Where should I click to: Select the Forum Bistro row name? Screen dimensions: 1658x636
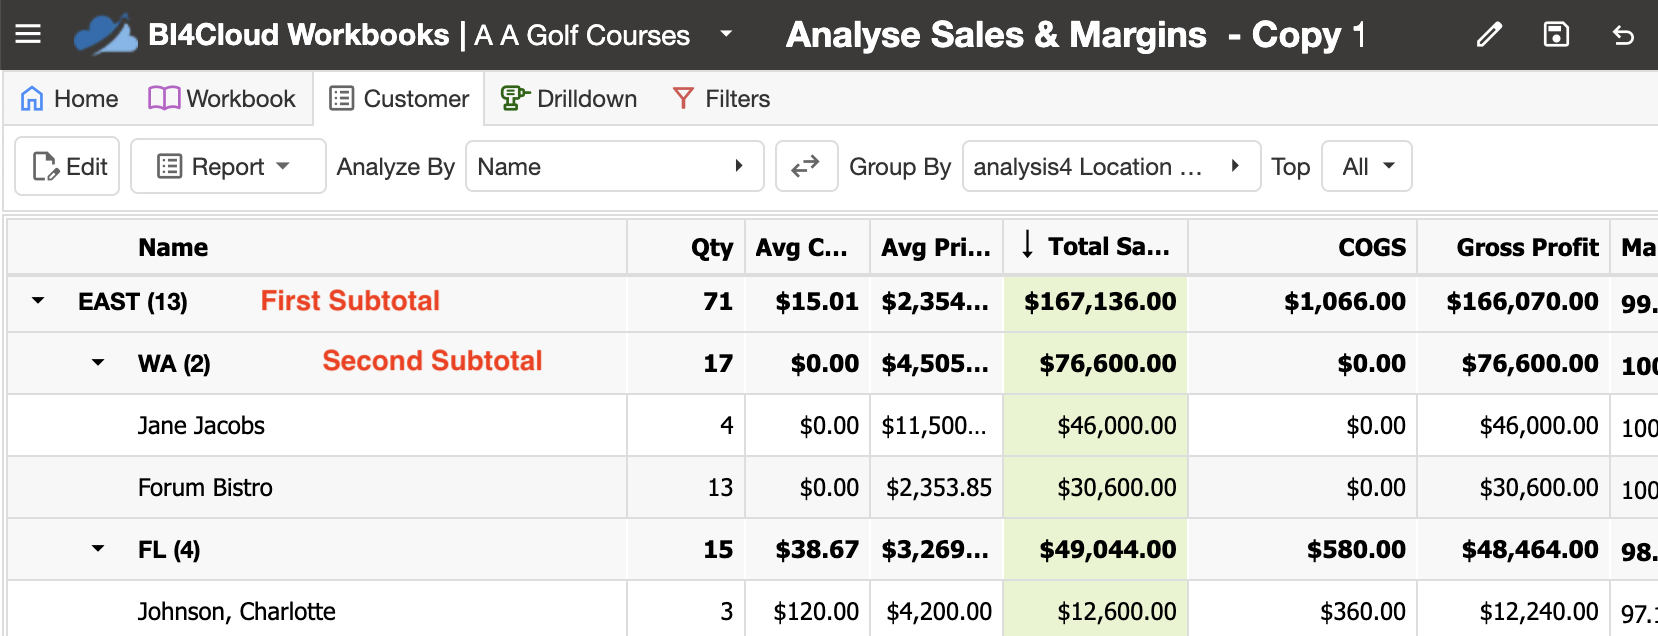click(205, 488)
